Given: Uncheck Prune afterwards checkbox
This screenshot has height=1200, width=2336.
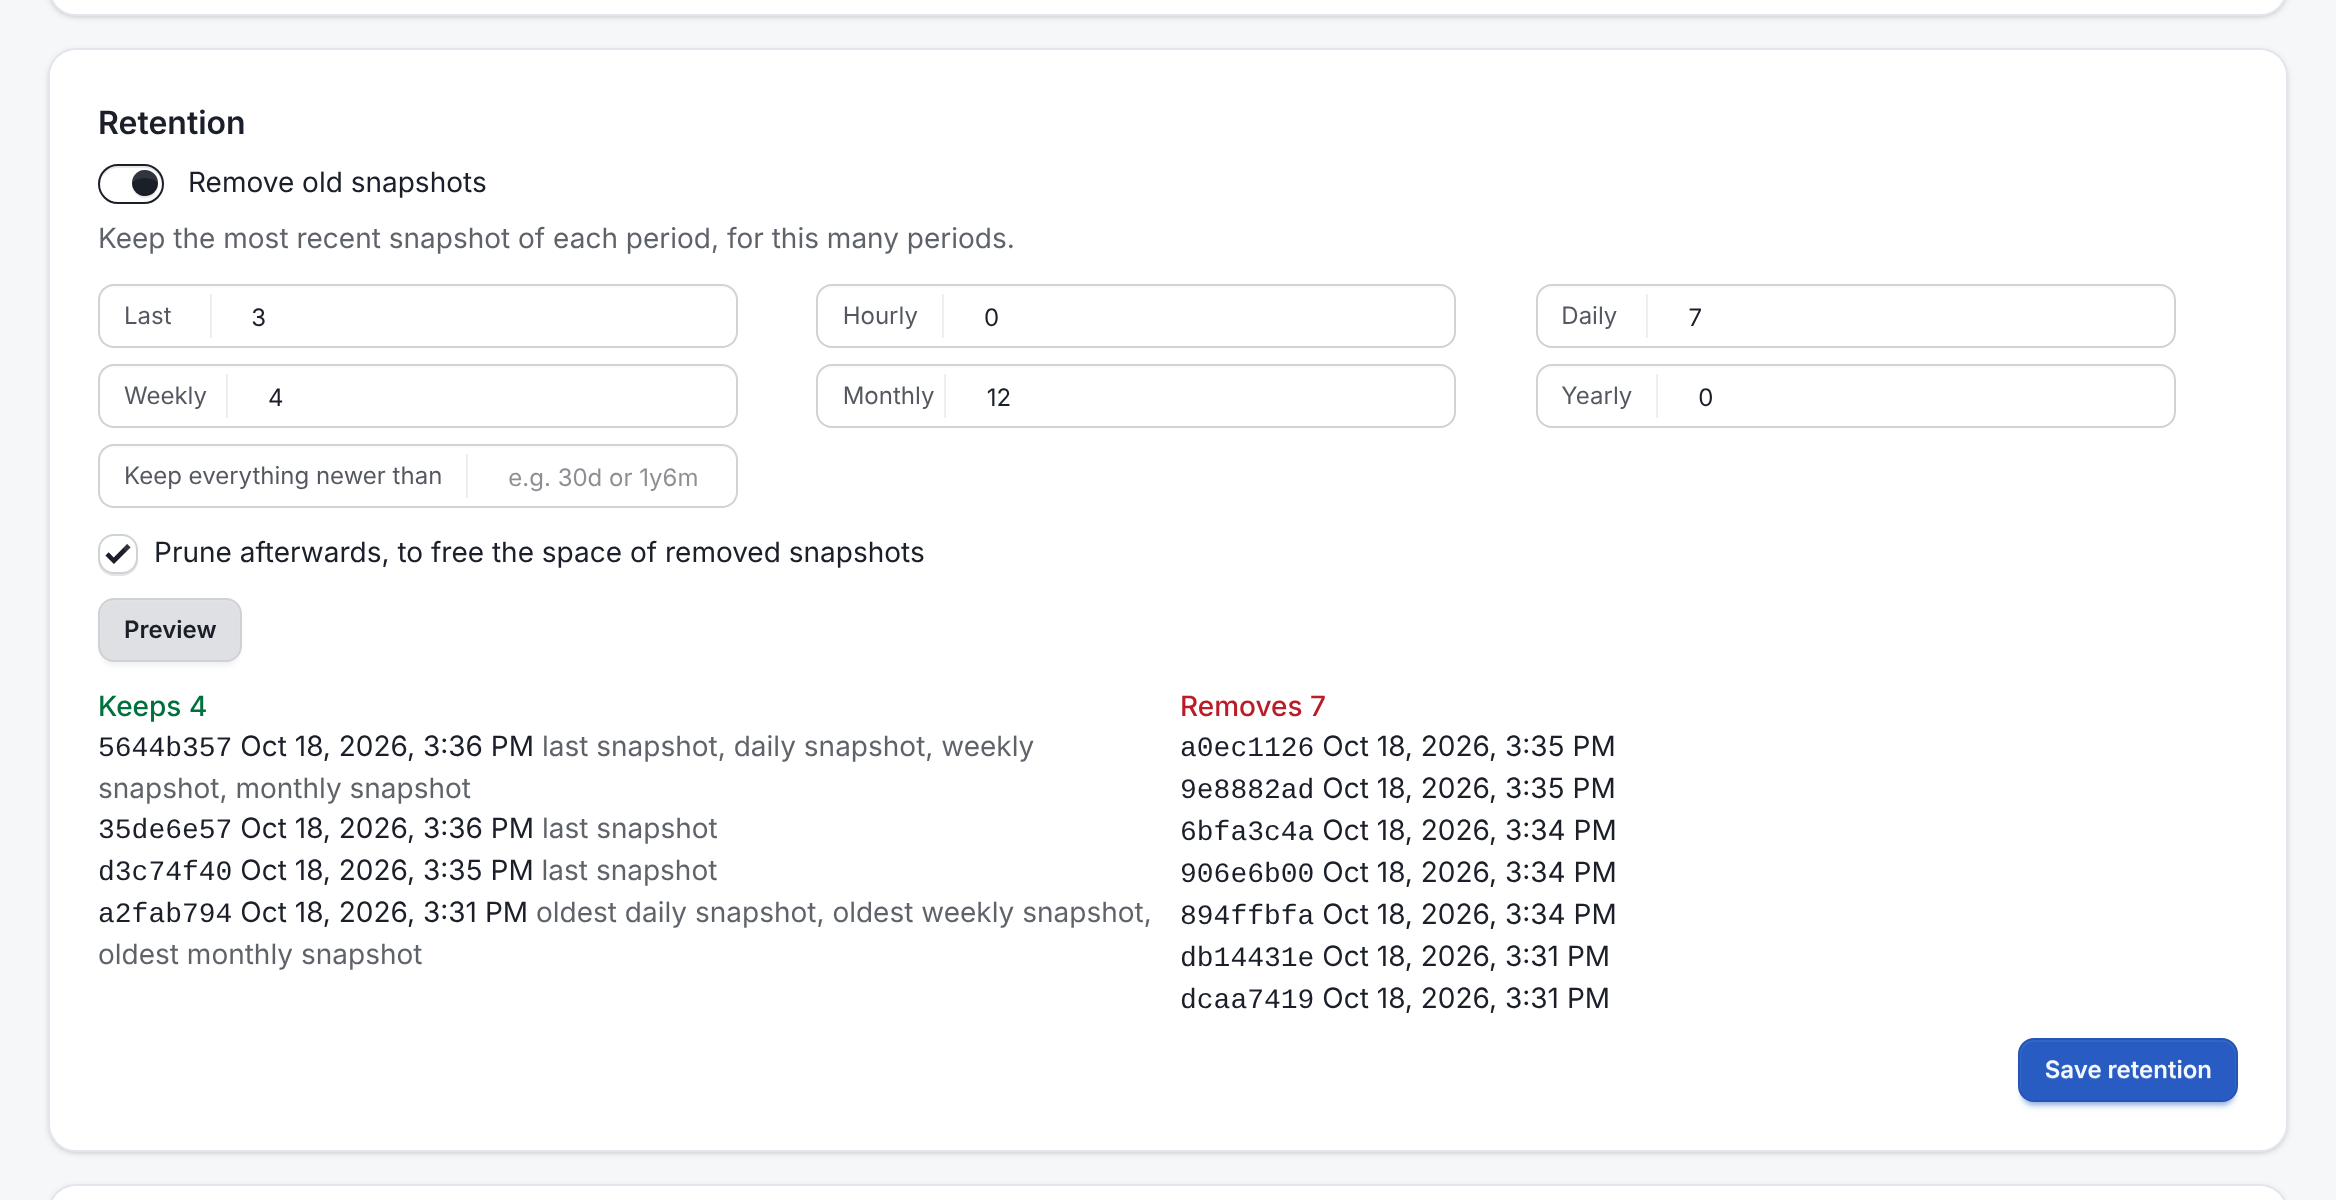Looking at the screenshot, I should click(x=118, y=553).
